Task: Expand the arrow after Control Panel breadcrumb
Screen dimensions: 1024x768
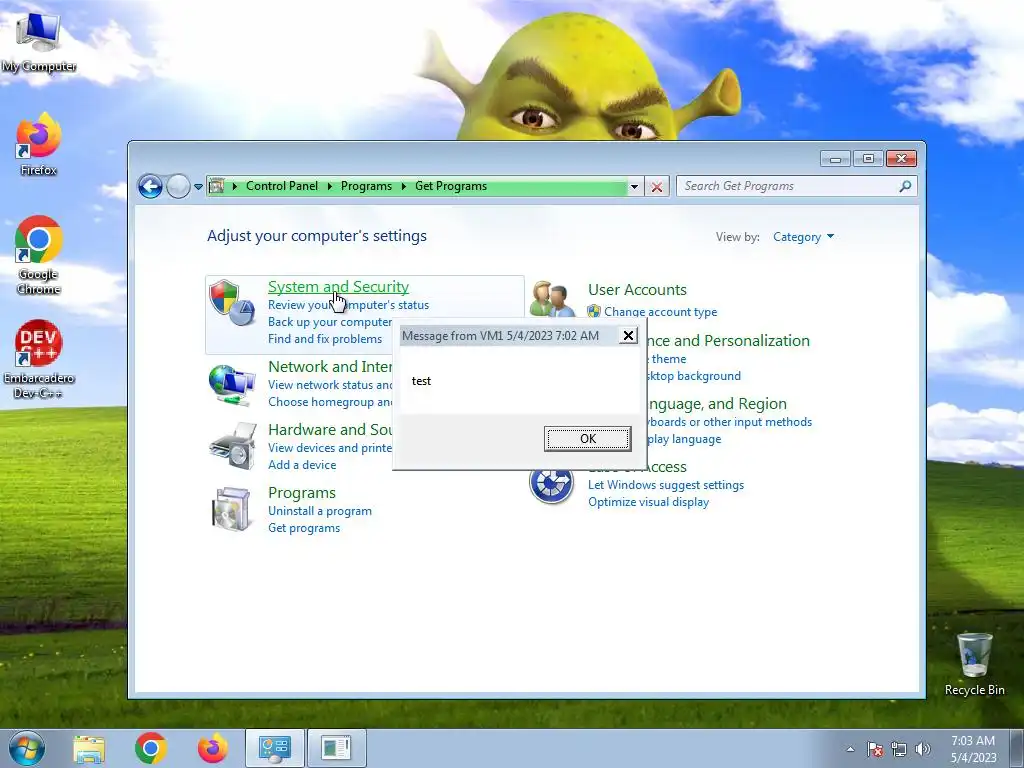Action: click(329, 186)
